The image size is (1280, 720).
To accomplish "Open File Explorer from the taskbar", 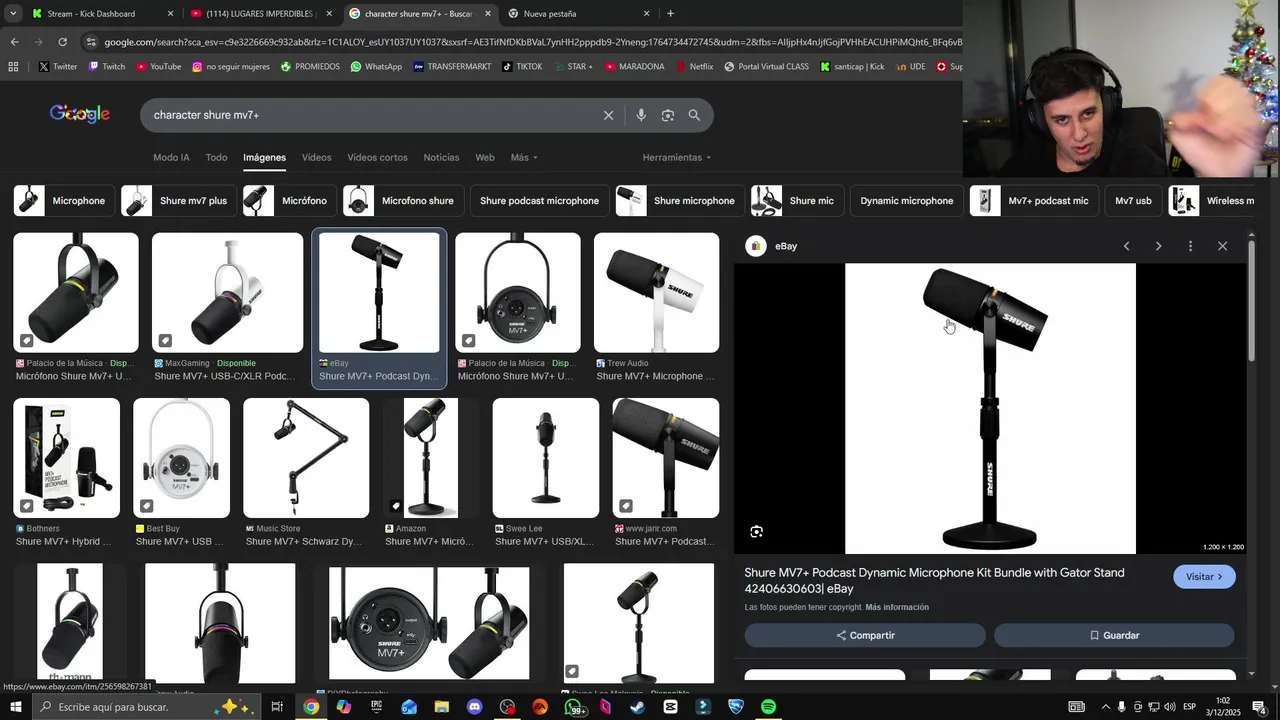I will click(x=441, y=707).
